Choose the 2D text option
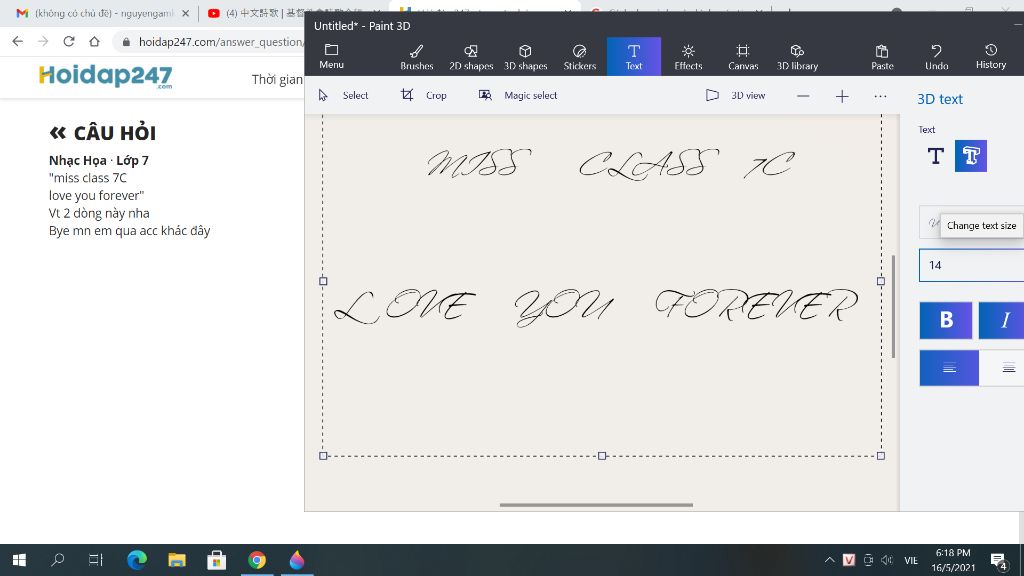Viewport: 1024px width, 576px height. [x=935, y=156]
